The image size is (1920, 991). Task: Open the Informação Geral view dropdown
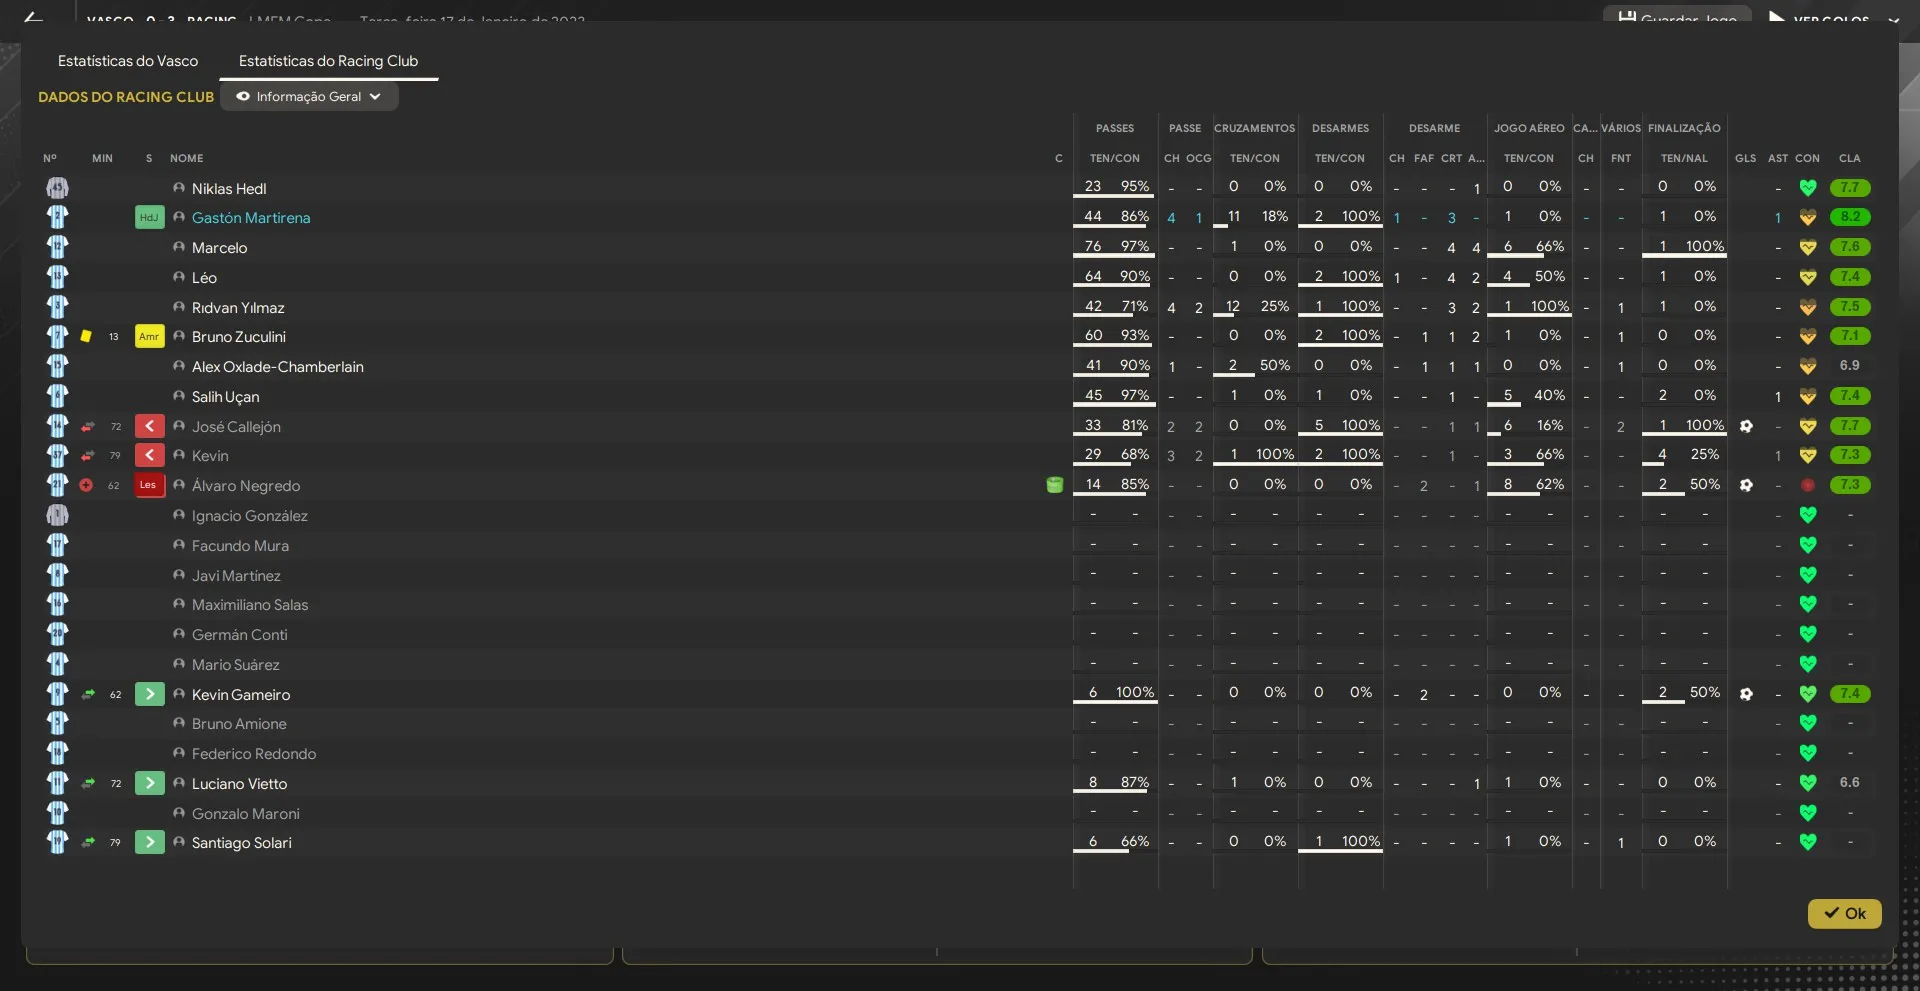tap(309, 97)
